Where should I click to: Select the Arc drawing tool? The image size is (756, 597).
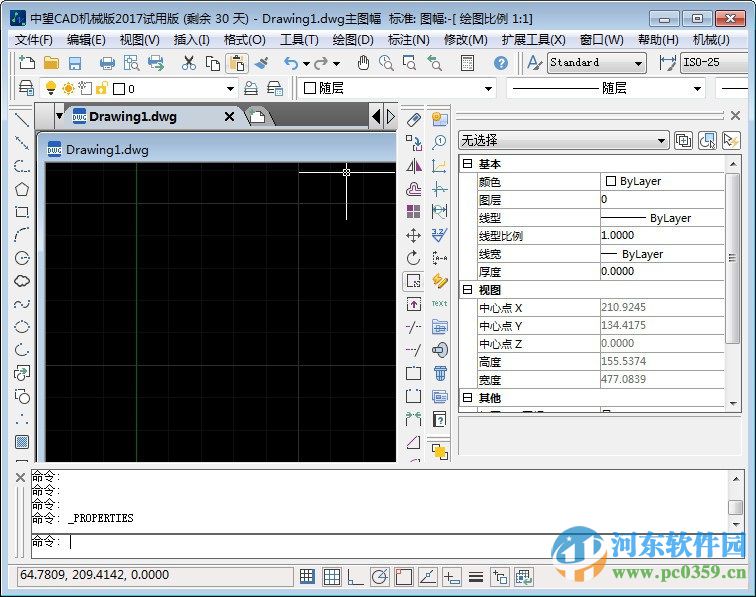[22, 235]
